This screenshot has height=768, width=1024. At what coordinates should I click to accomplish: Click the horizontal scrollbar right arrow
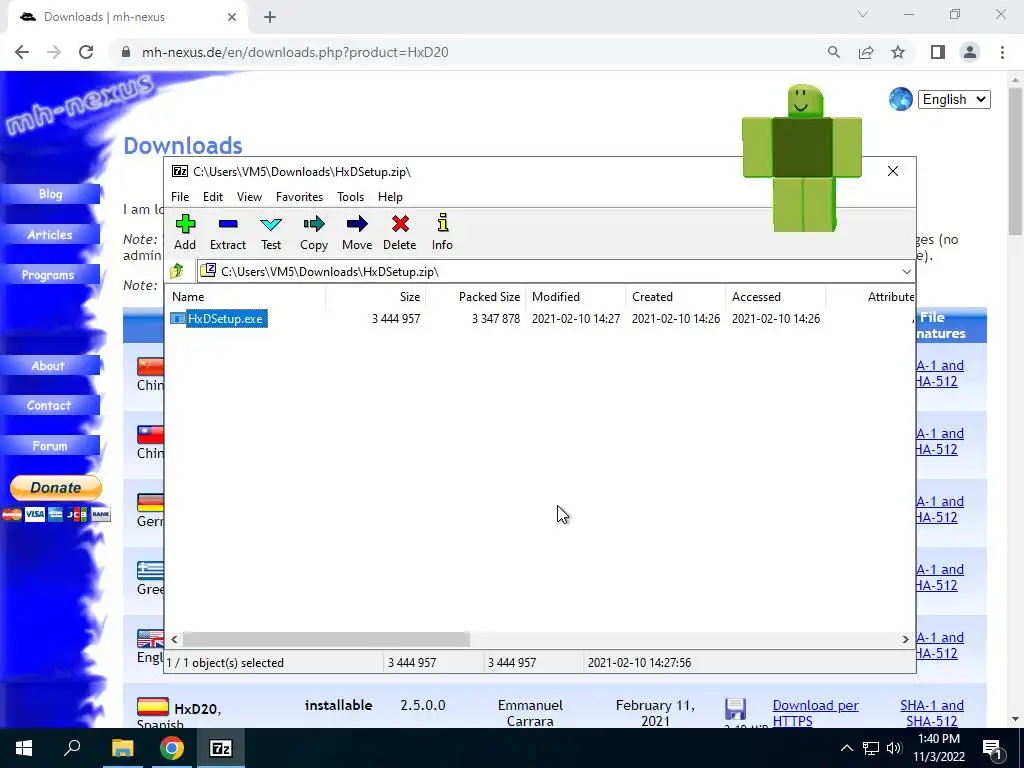click(x=905, y=639)
